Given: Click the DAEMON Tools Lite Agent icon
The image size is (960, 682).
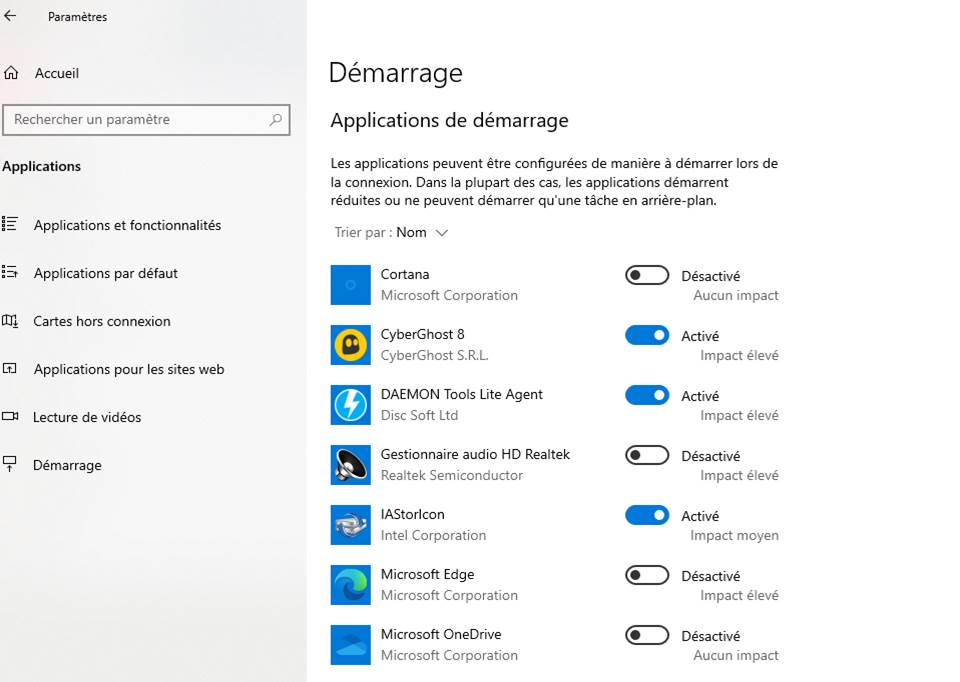Looking at the screenshot, I should 350,405.
